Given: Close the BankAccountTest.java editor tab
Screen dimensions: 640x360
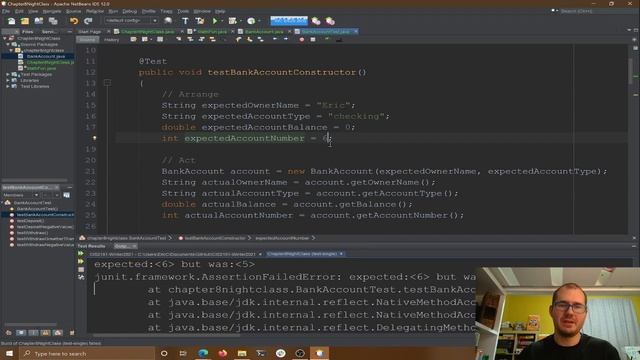Looking at the screenshot, I should click(356, 31).
